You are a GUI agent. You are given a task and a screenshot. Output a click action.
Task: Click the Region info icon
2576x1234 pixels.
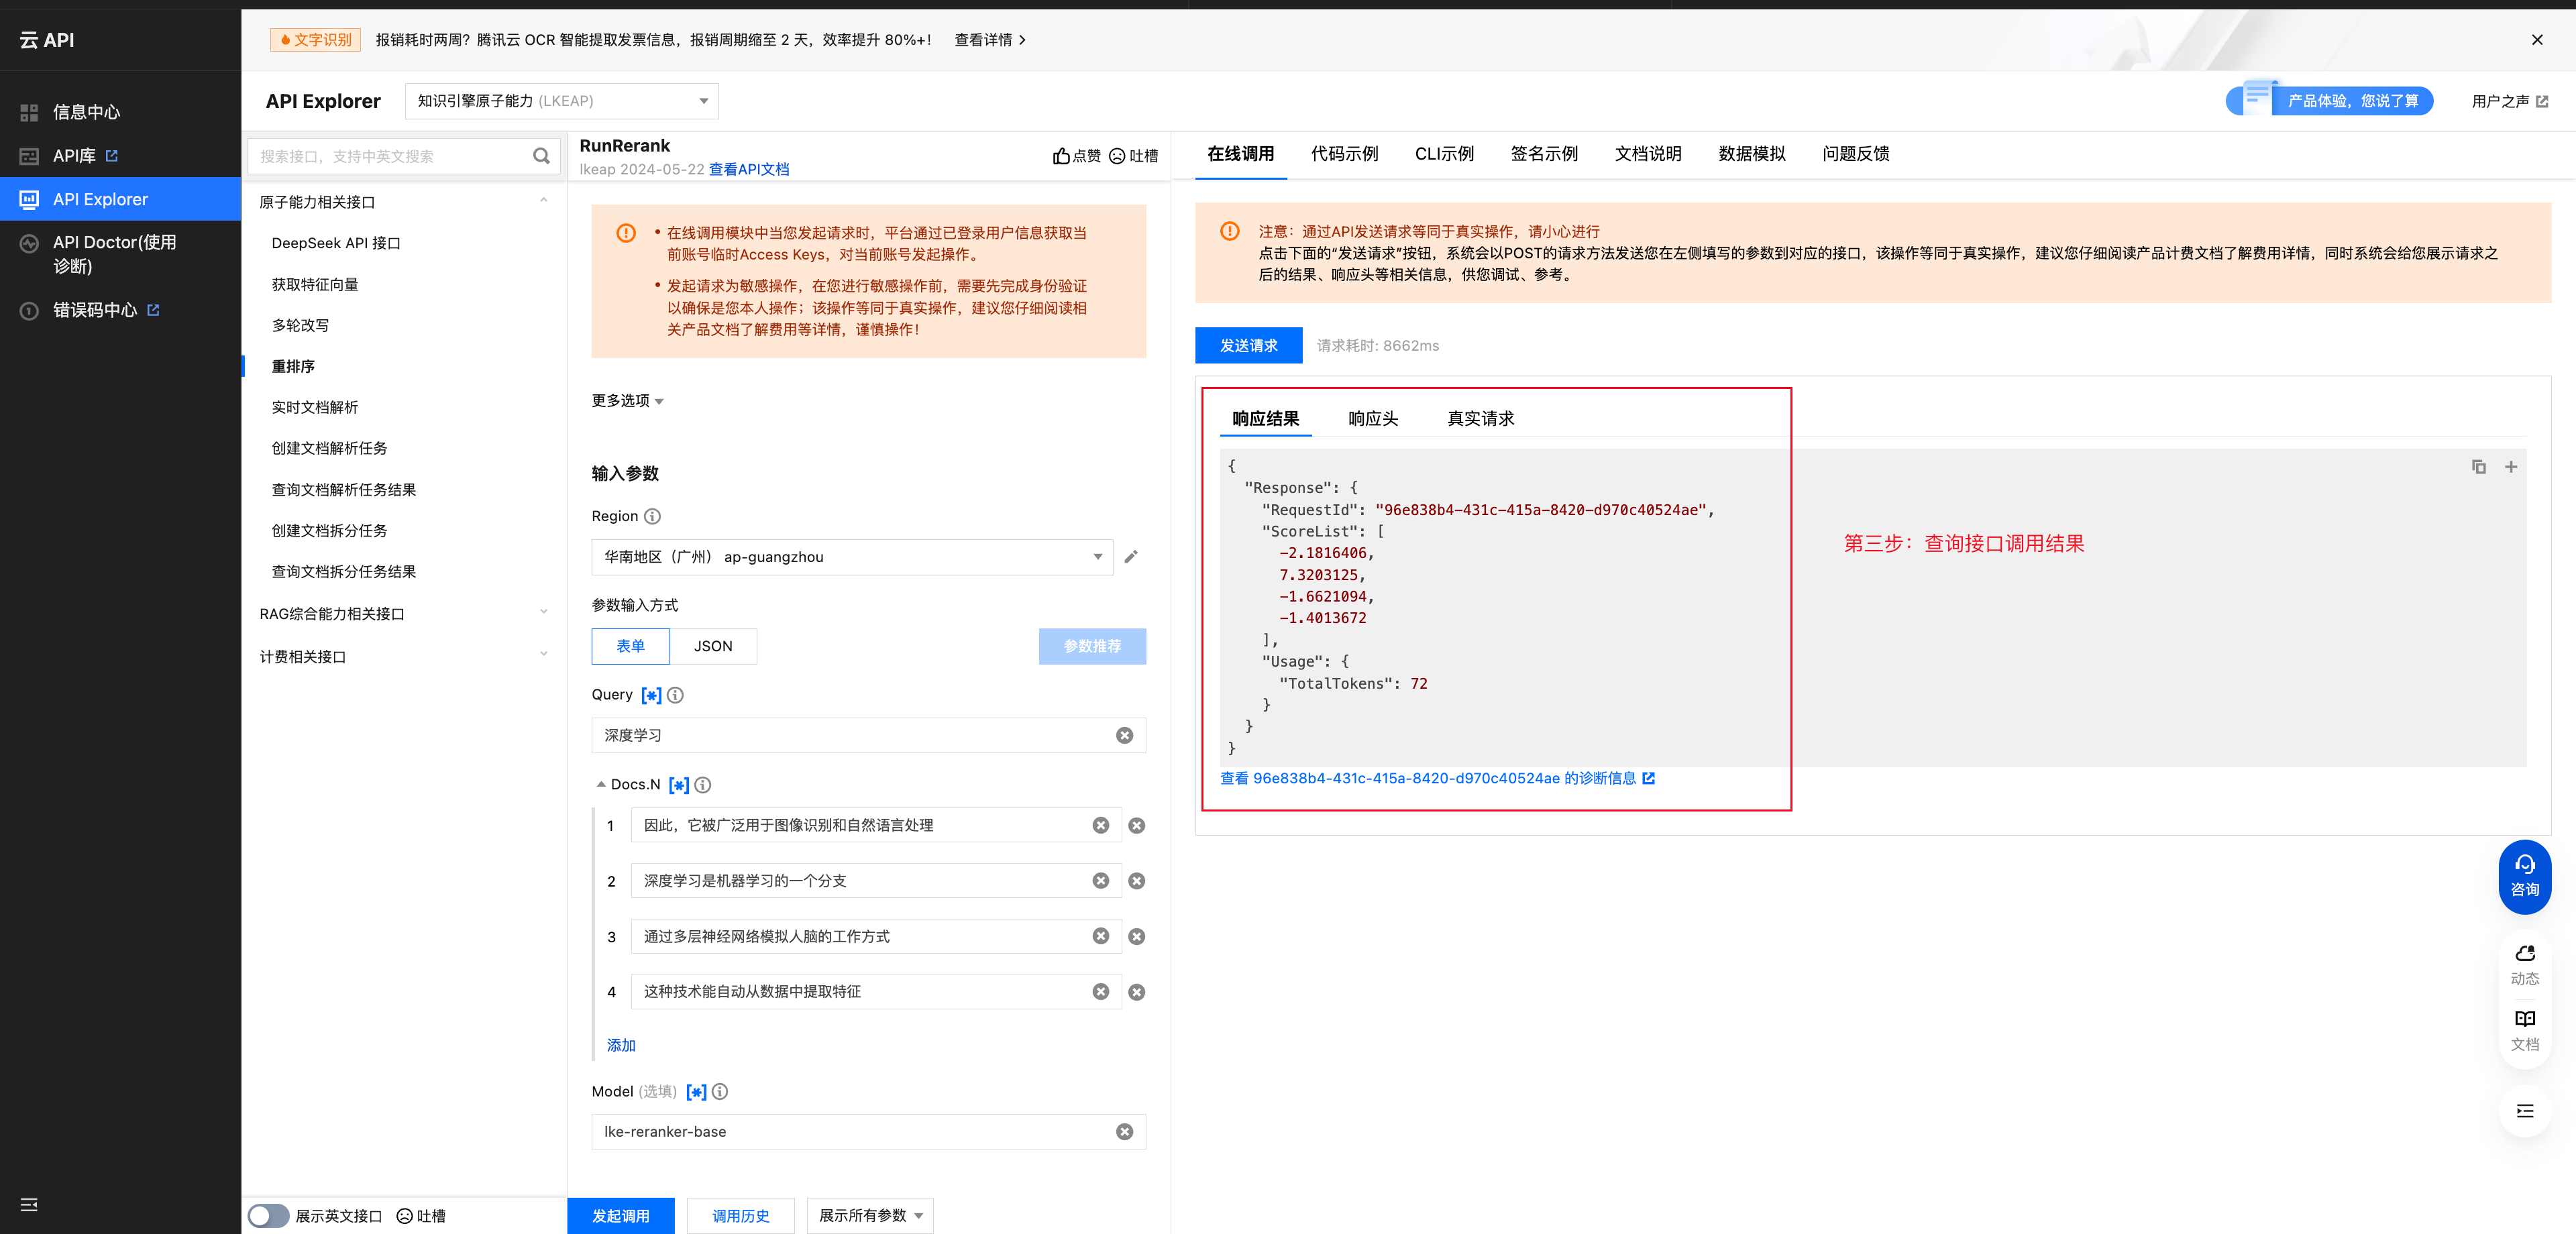point(652,516)
